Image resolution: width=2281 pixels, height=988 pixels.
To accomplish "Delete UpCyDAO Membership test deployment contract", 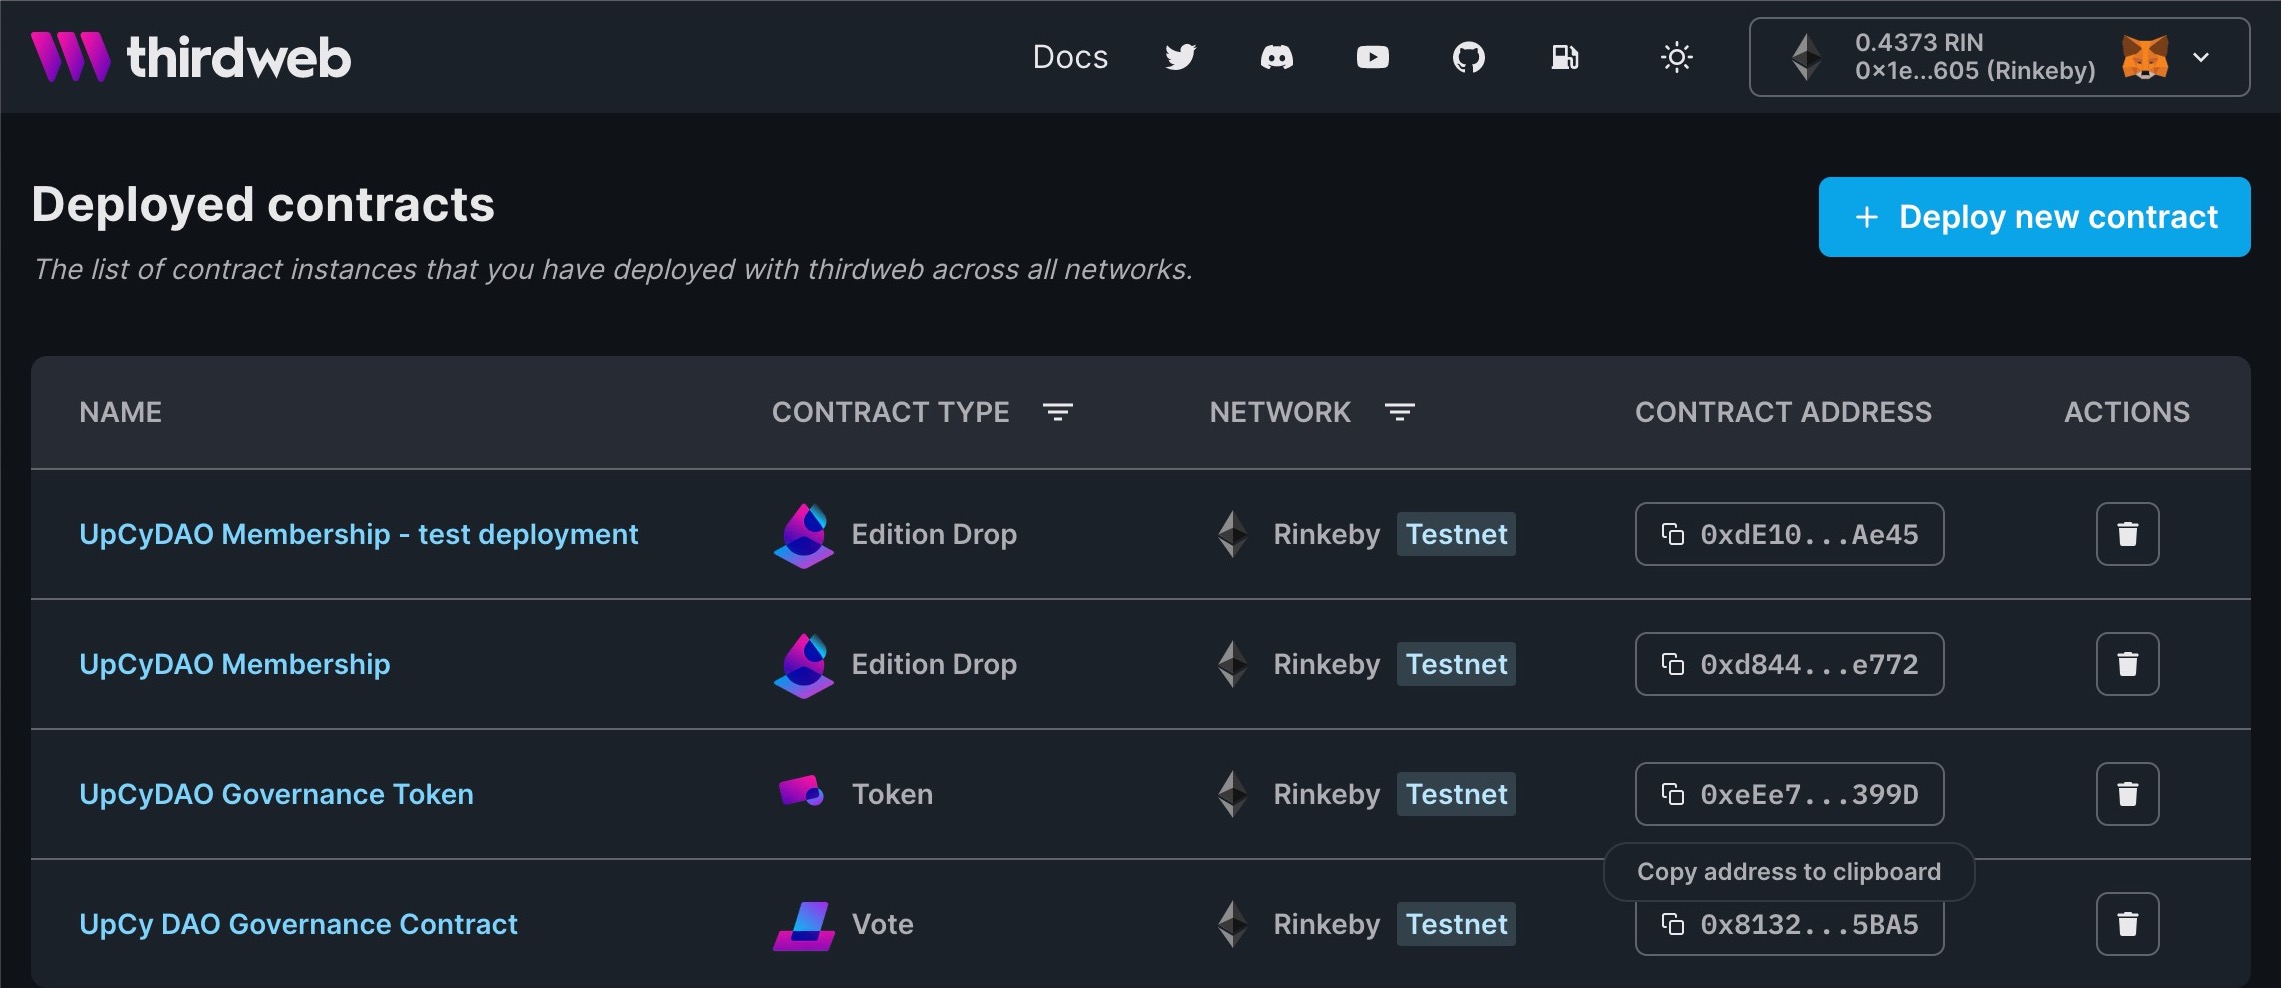I will click(x=2127, y=534).
